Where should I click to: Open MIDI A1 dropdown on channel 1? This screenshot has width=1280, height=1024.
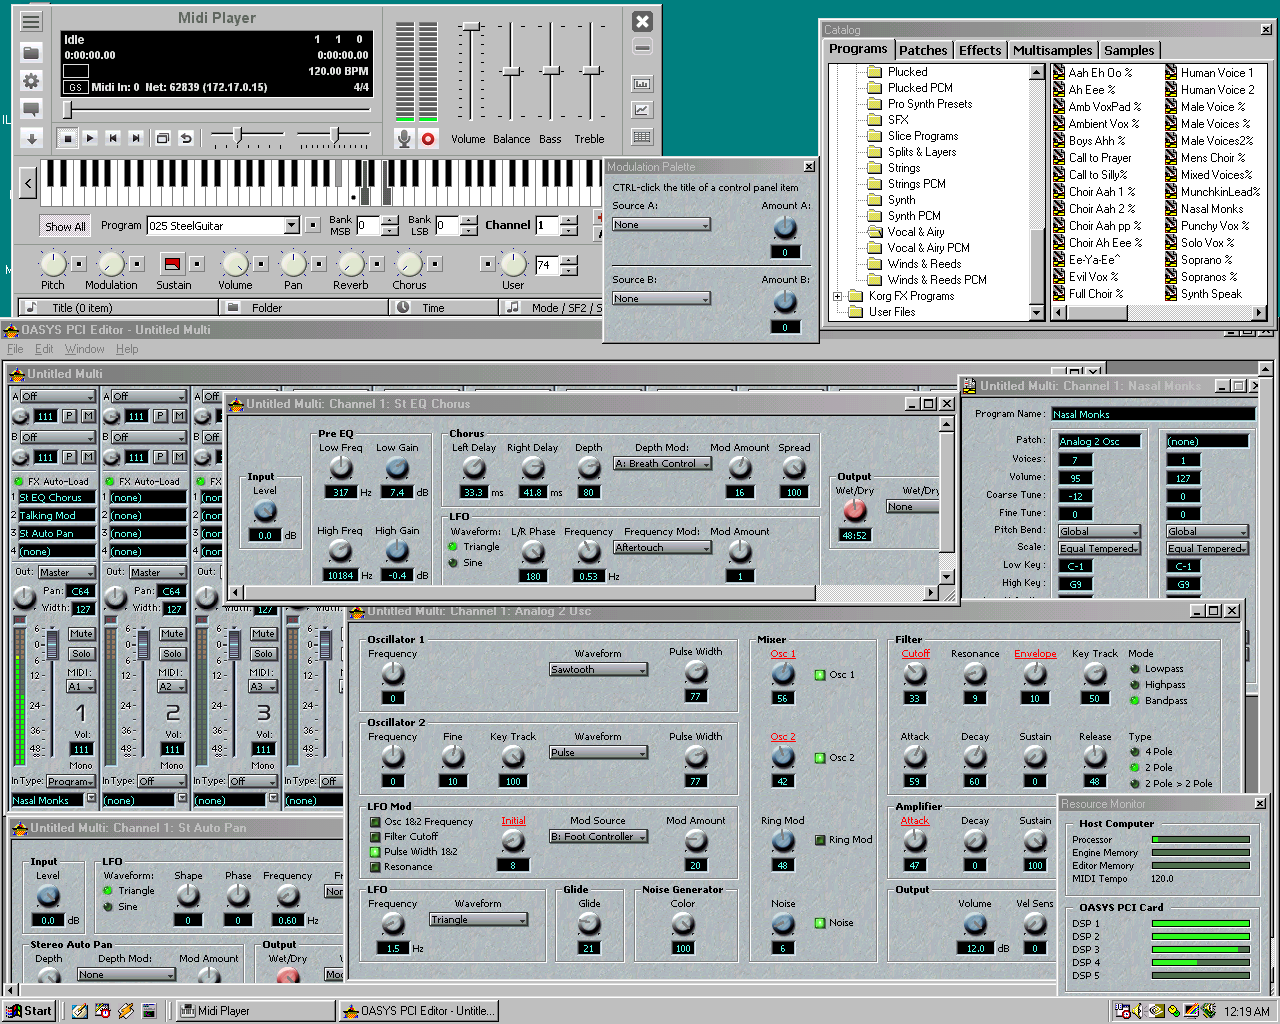81,687
